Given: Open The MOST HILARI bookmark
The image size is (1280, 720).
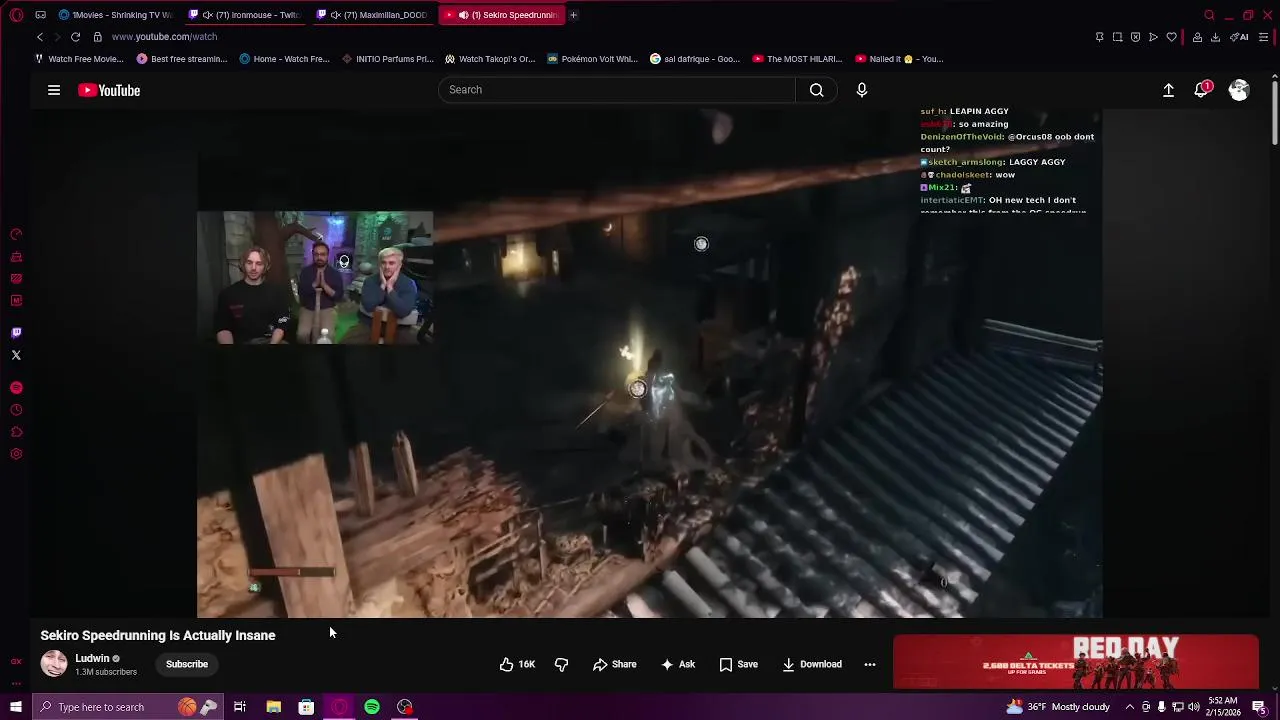Looking at the screenshot, I should point(797,59).
